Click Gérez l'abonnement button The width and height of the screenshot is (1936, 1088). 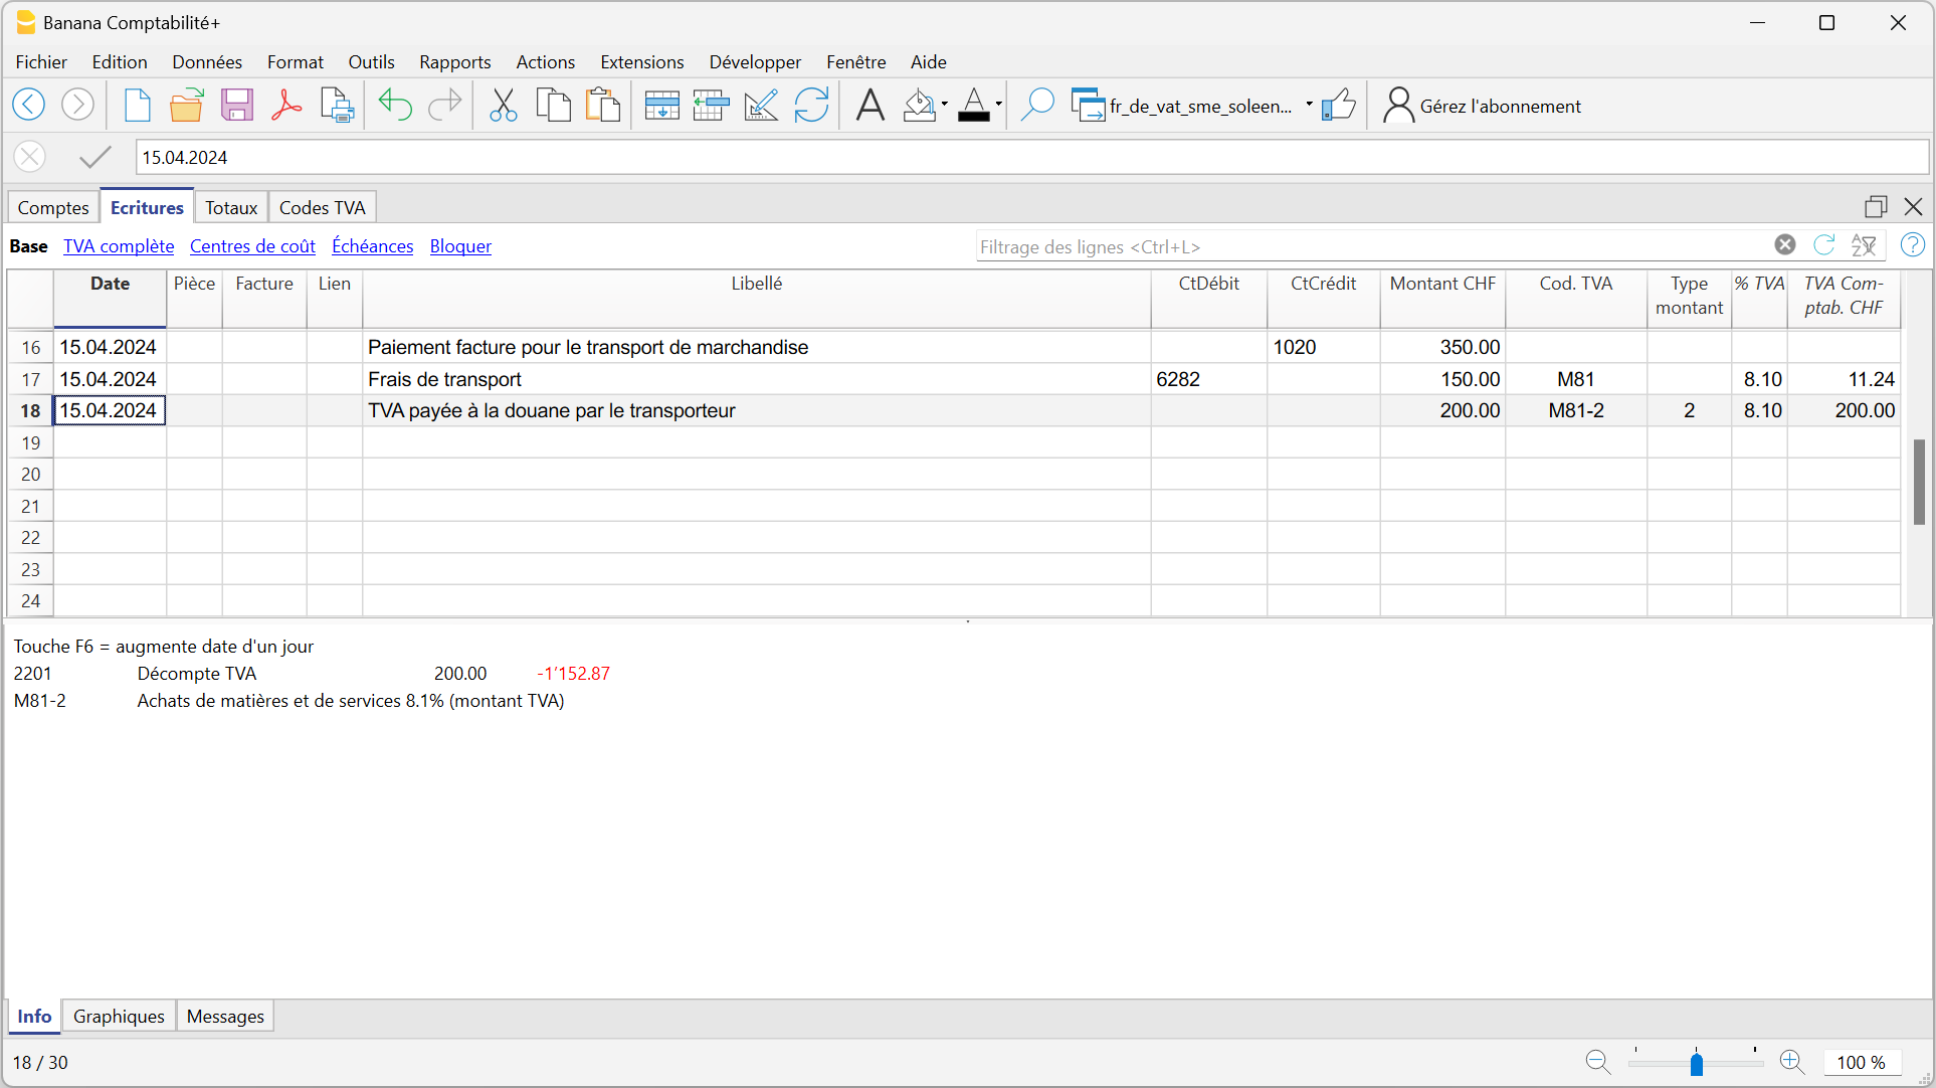tap(1482, 106)
